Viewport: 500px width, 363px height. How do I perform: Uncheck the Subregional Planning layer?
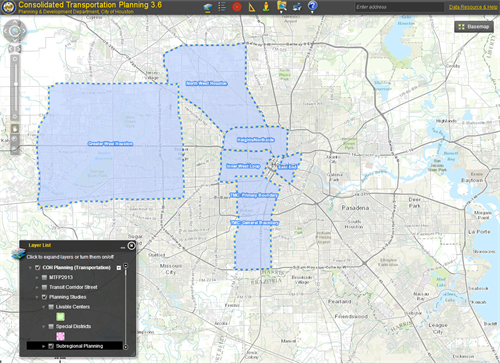[51, 346]
